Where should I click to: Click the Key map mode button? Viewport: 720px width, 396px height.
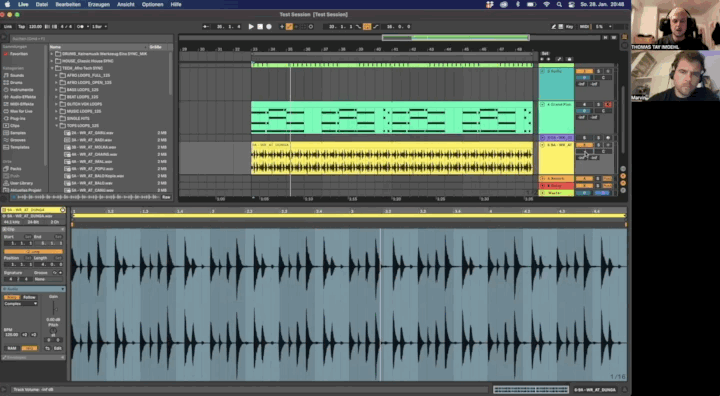pos(569,27)
